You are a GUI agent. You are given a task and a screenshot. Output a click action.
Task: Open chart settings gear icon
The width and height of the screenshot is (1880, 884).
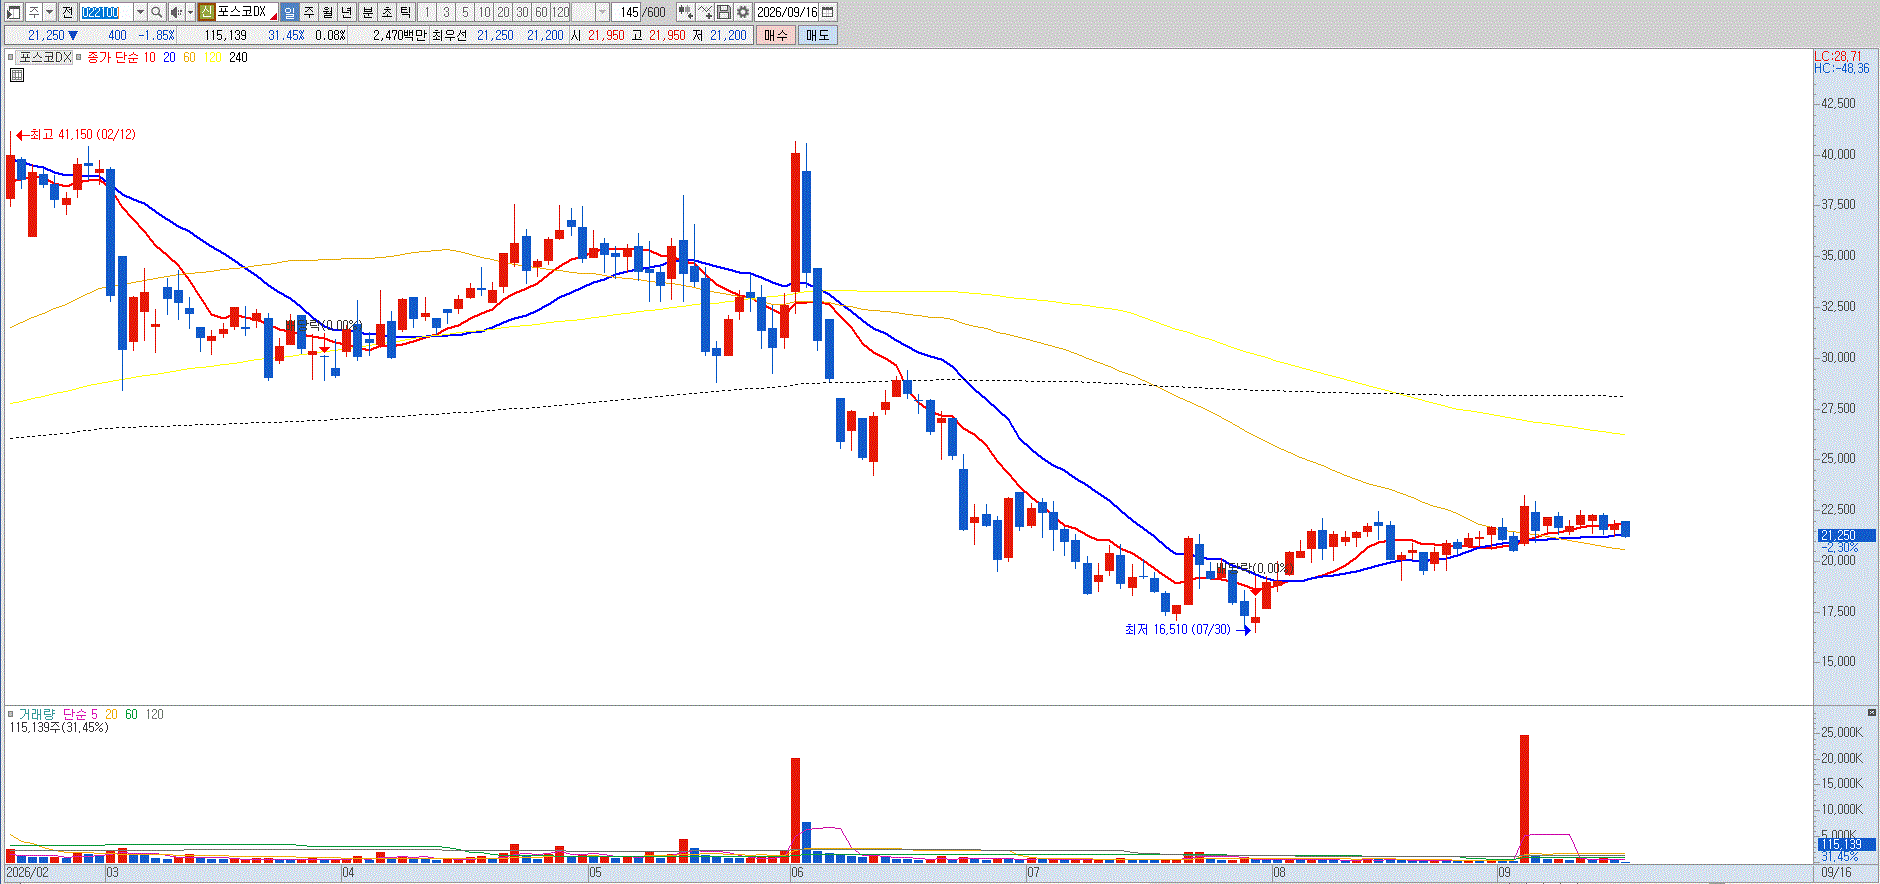[743, 12]
